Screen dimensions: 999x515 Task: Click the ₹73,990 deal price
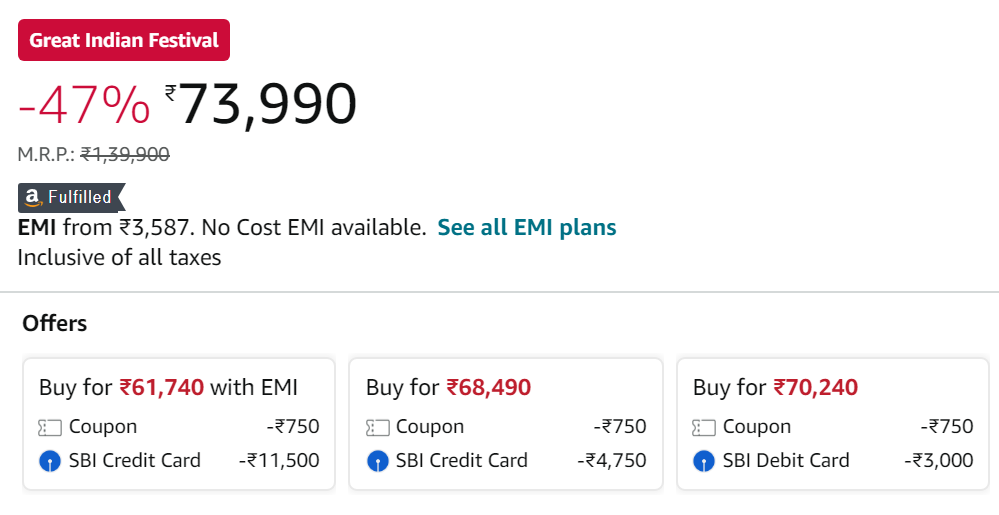[261, 104]
